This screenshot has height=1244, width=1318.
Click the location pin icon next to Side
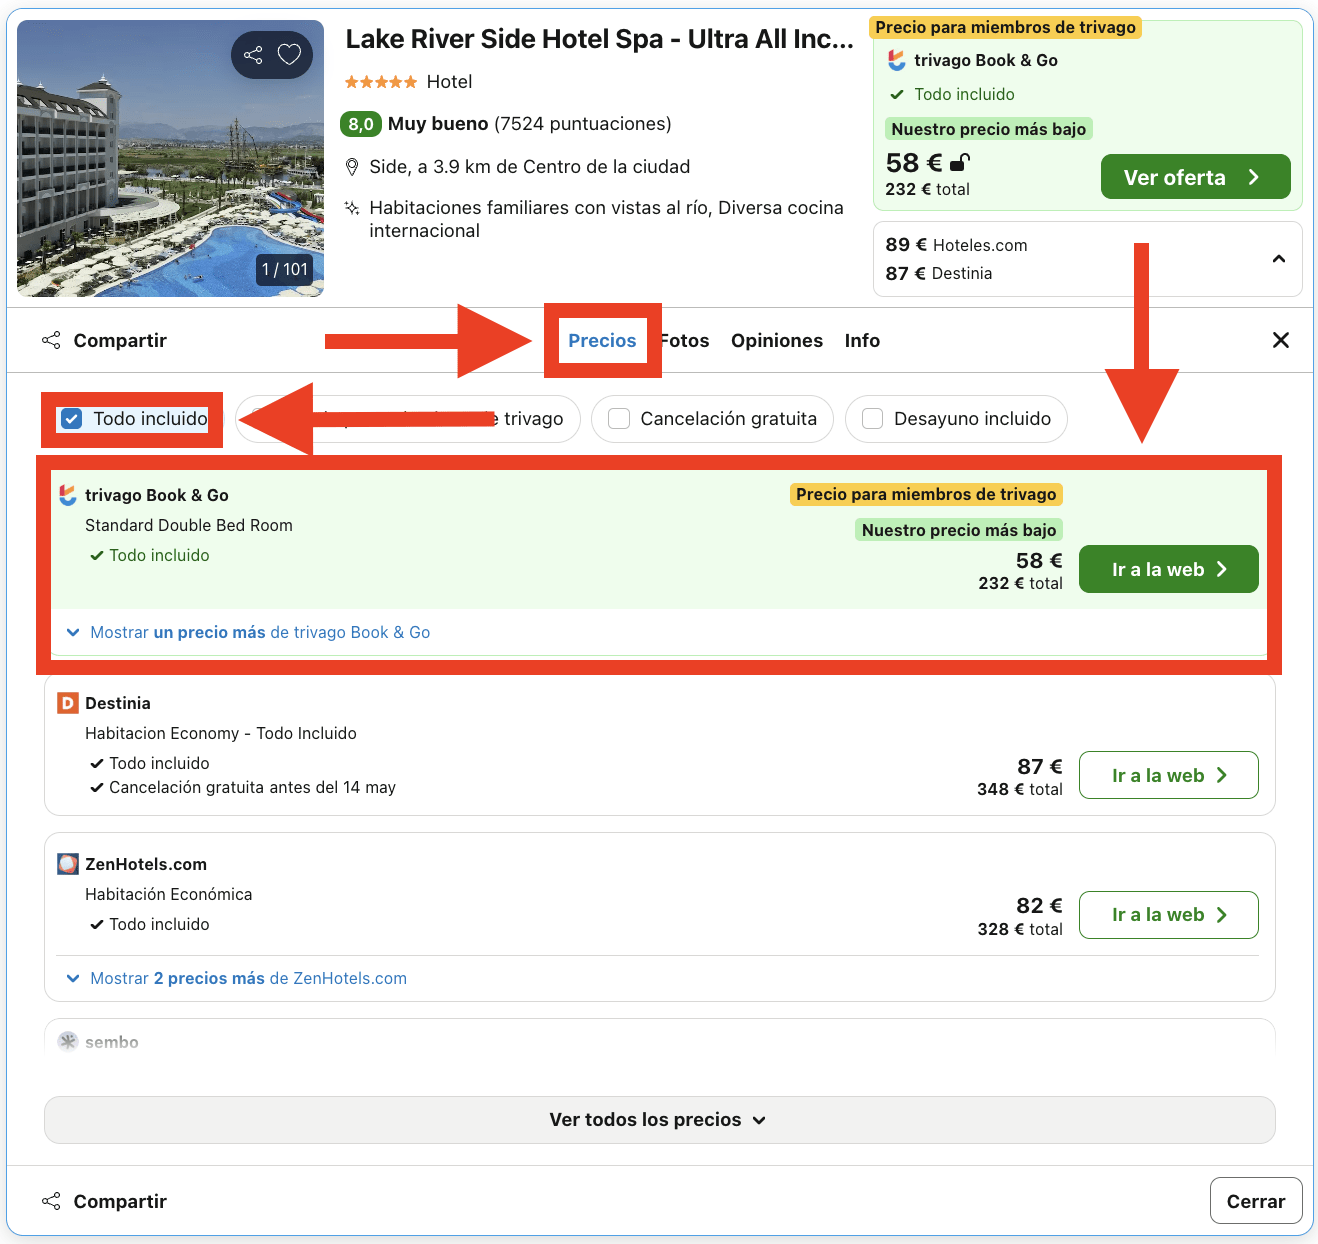(x=352, y=167)
